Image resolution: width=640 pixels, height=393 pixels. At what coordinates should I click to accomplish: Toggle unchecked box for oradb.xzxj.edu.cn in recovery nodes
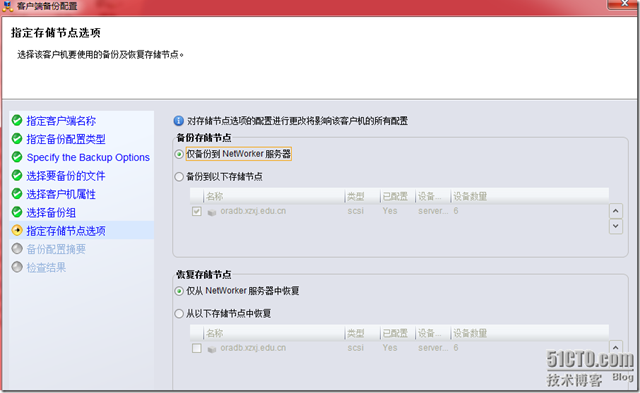point(197,348)
